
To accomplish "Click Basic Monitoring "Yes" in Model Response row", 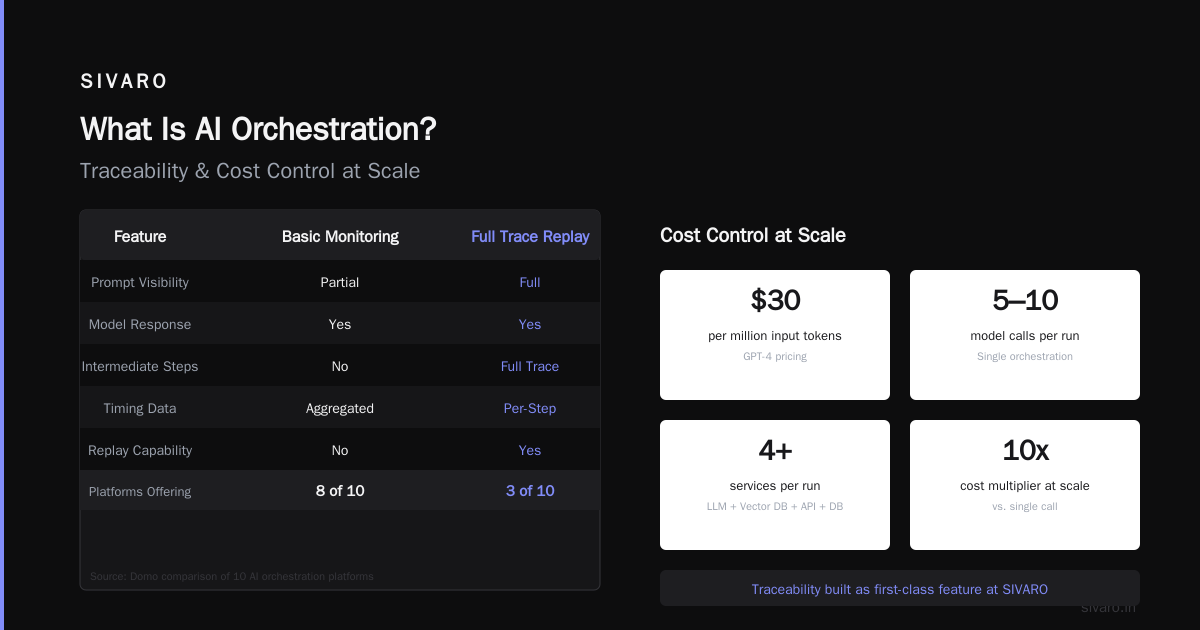I will click(340, 325).
